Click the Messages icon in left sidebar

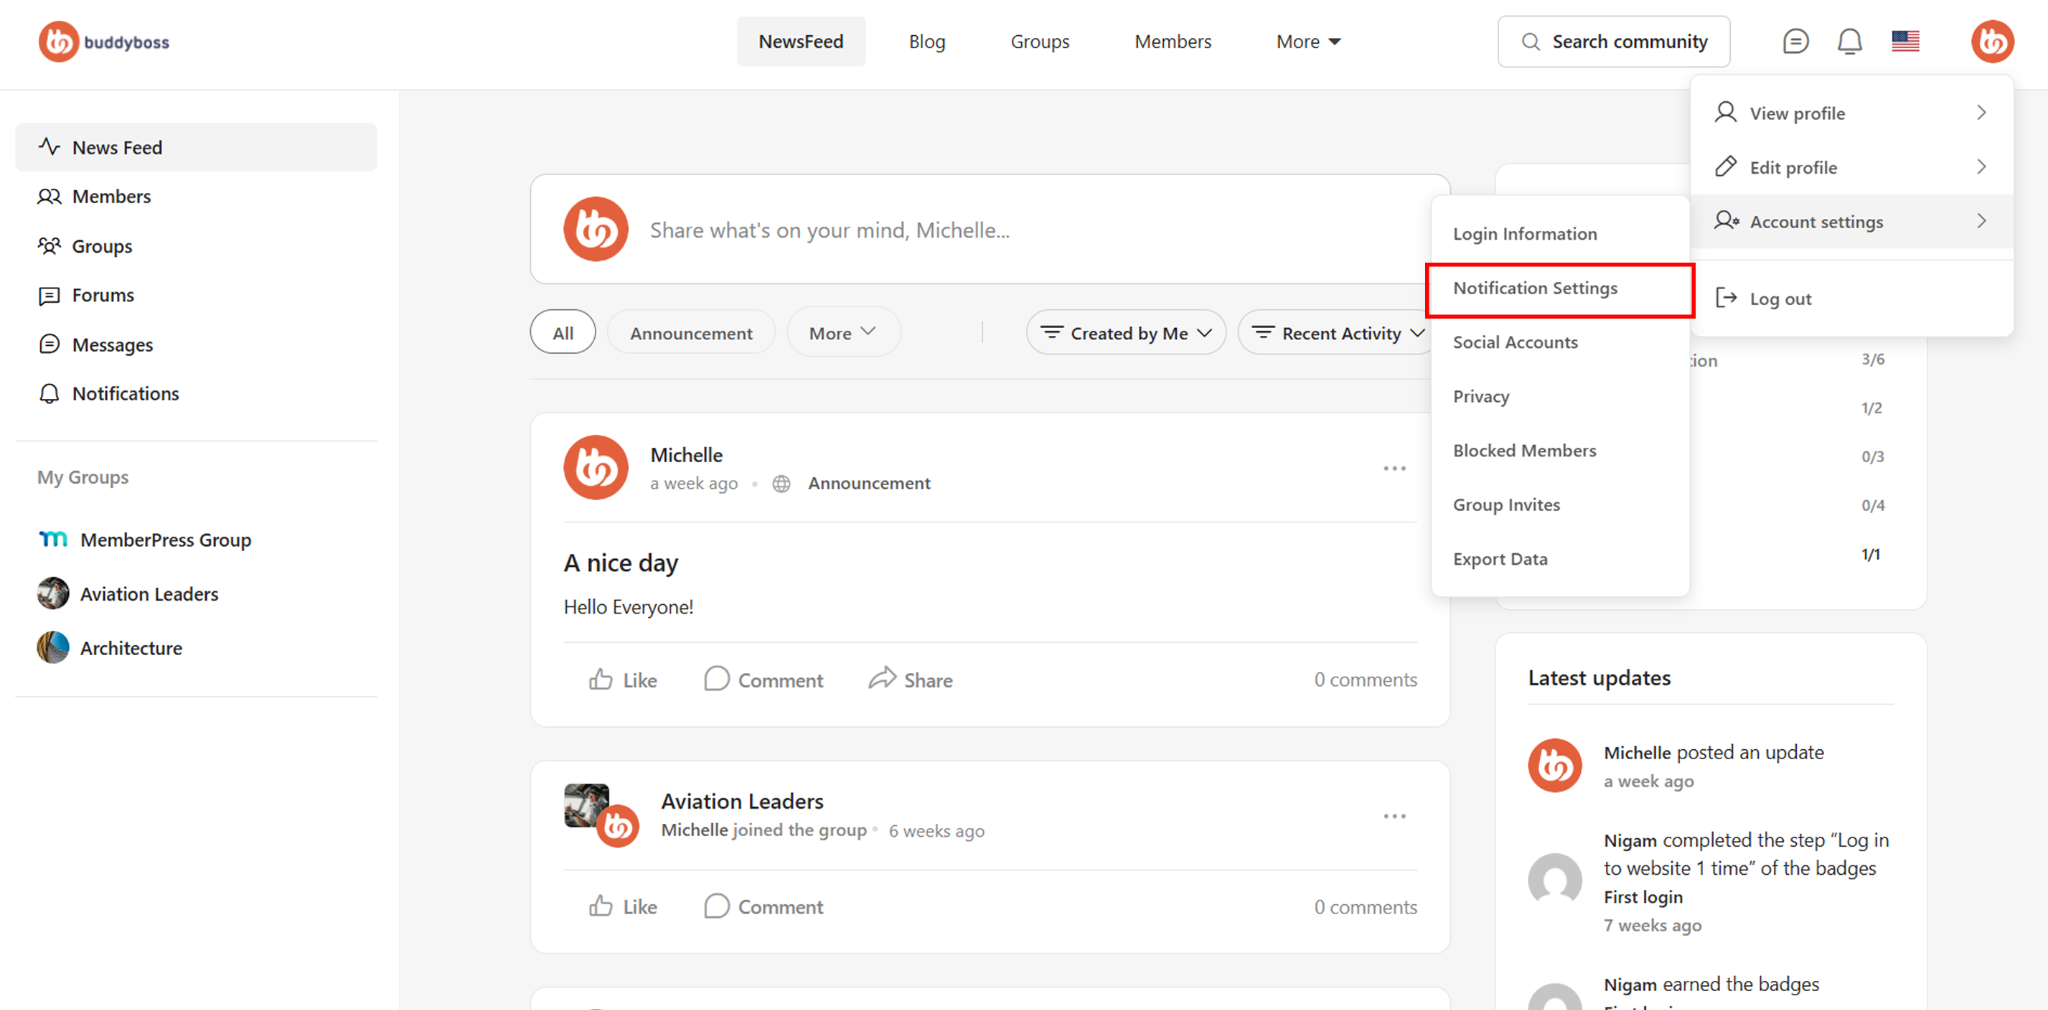tap(49, 344)
